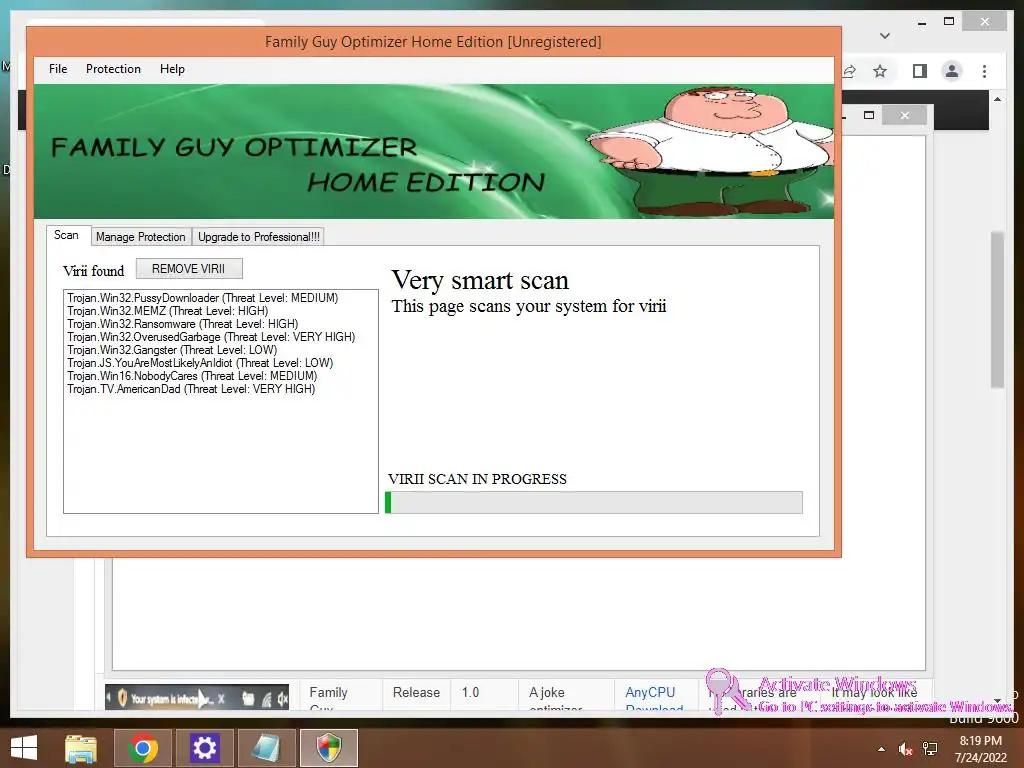Open the clock showing 8:19 PM

click(980, 749)
